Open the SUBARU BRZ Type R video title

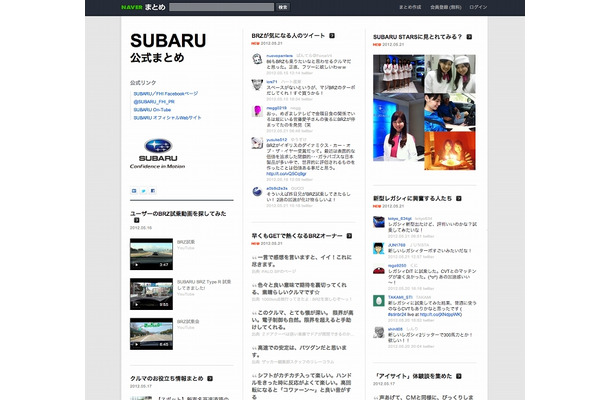click(204, 285)
